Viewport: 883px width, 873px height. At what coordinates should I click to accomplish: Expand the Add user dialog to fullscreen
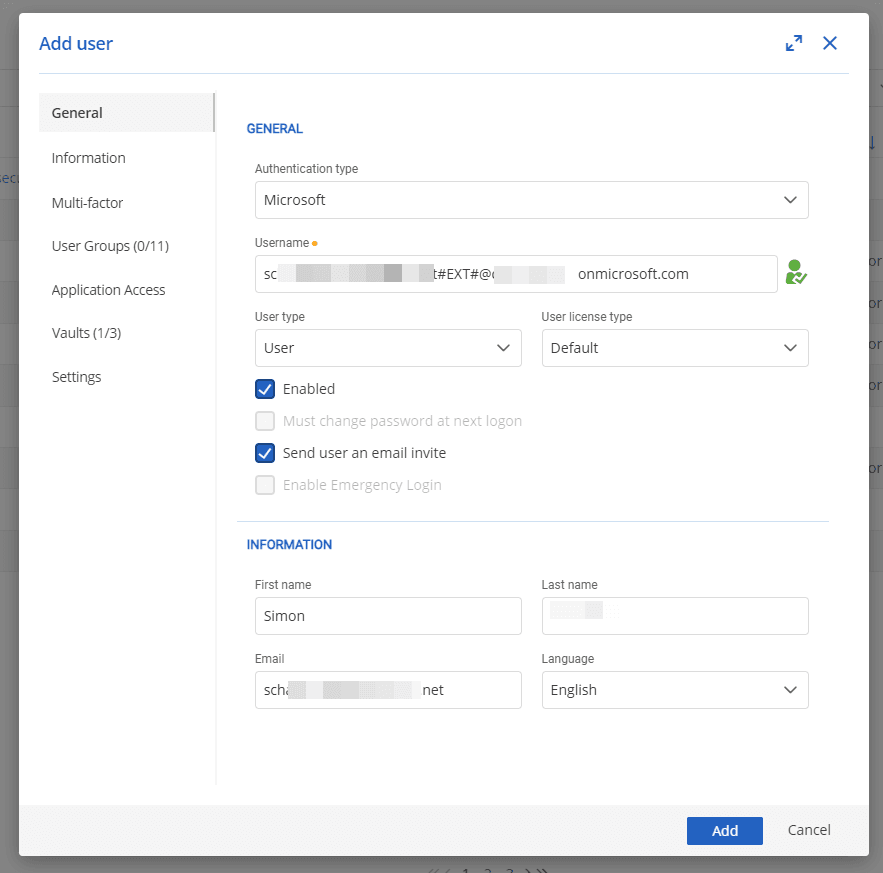[x=794, y=43]
